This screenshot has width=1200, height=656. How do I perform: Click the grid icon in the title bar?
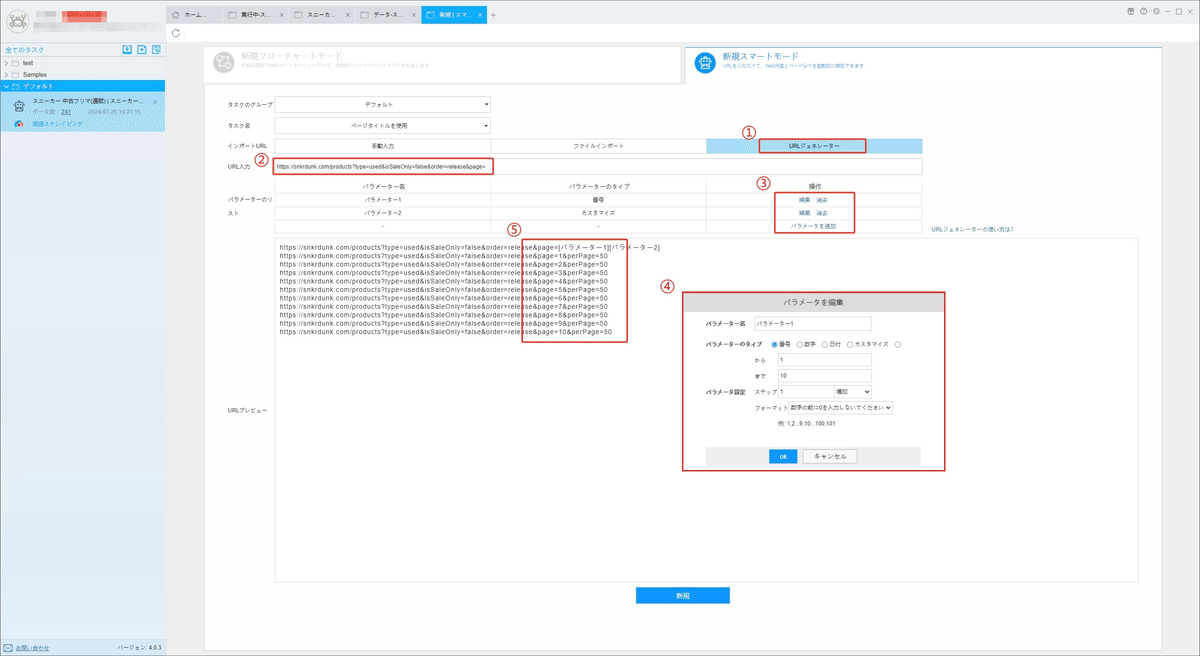[x=1131, y=10]
